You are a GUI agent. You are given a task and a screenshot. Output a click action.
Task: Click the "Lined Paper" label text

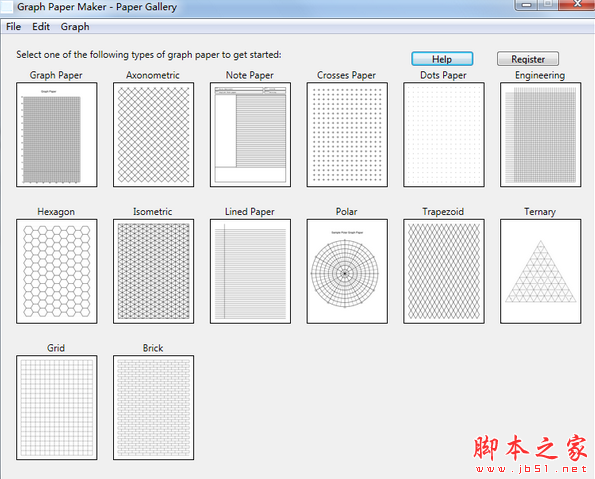click(x=250, y=212)
